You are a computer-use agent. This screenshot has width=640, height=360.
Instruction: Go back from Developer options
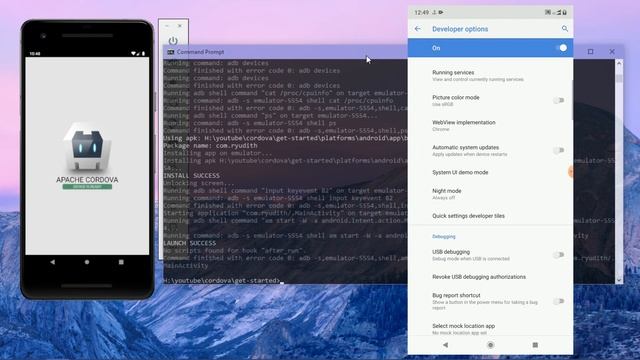pos(418,29)
